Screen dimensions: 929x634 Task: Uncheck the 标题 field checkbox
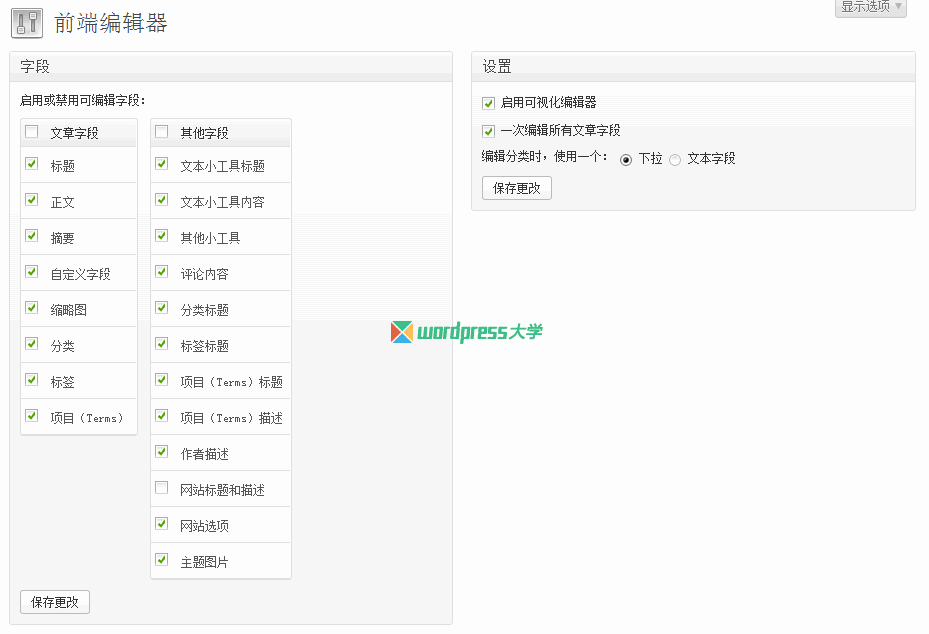[x=32, y=164]
